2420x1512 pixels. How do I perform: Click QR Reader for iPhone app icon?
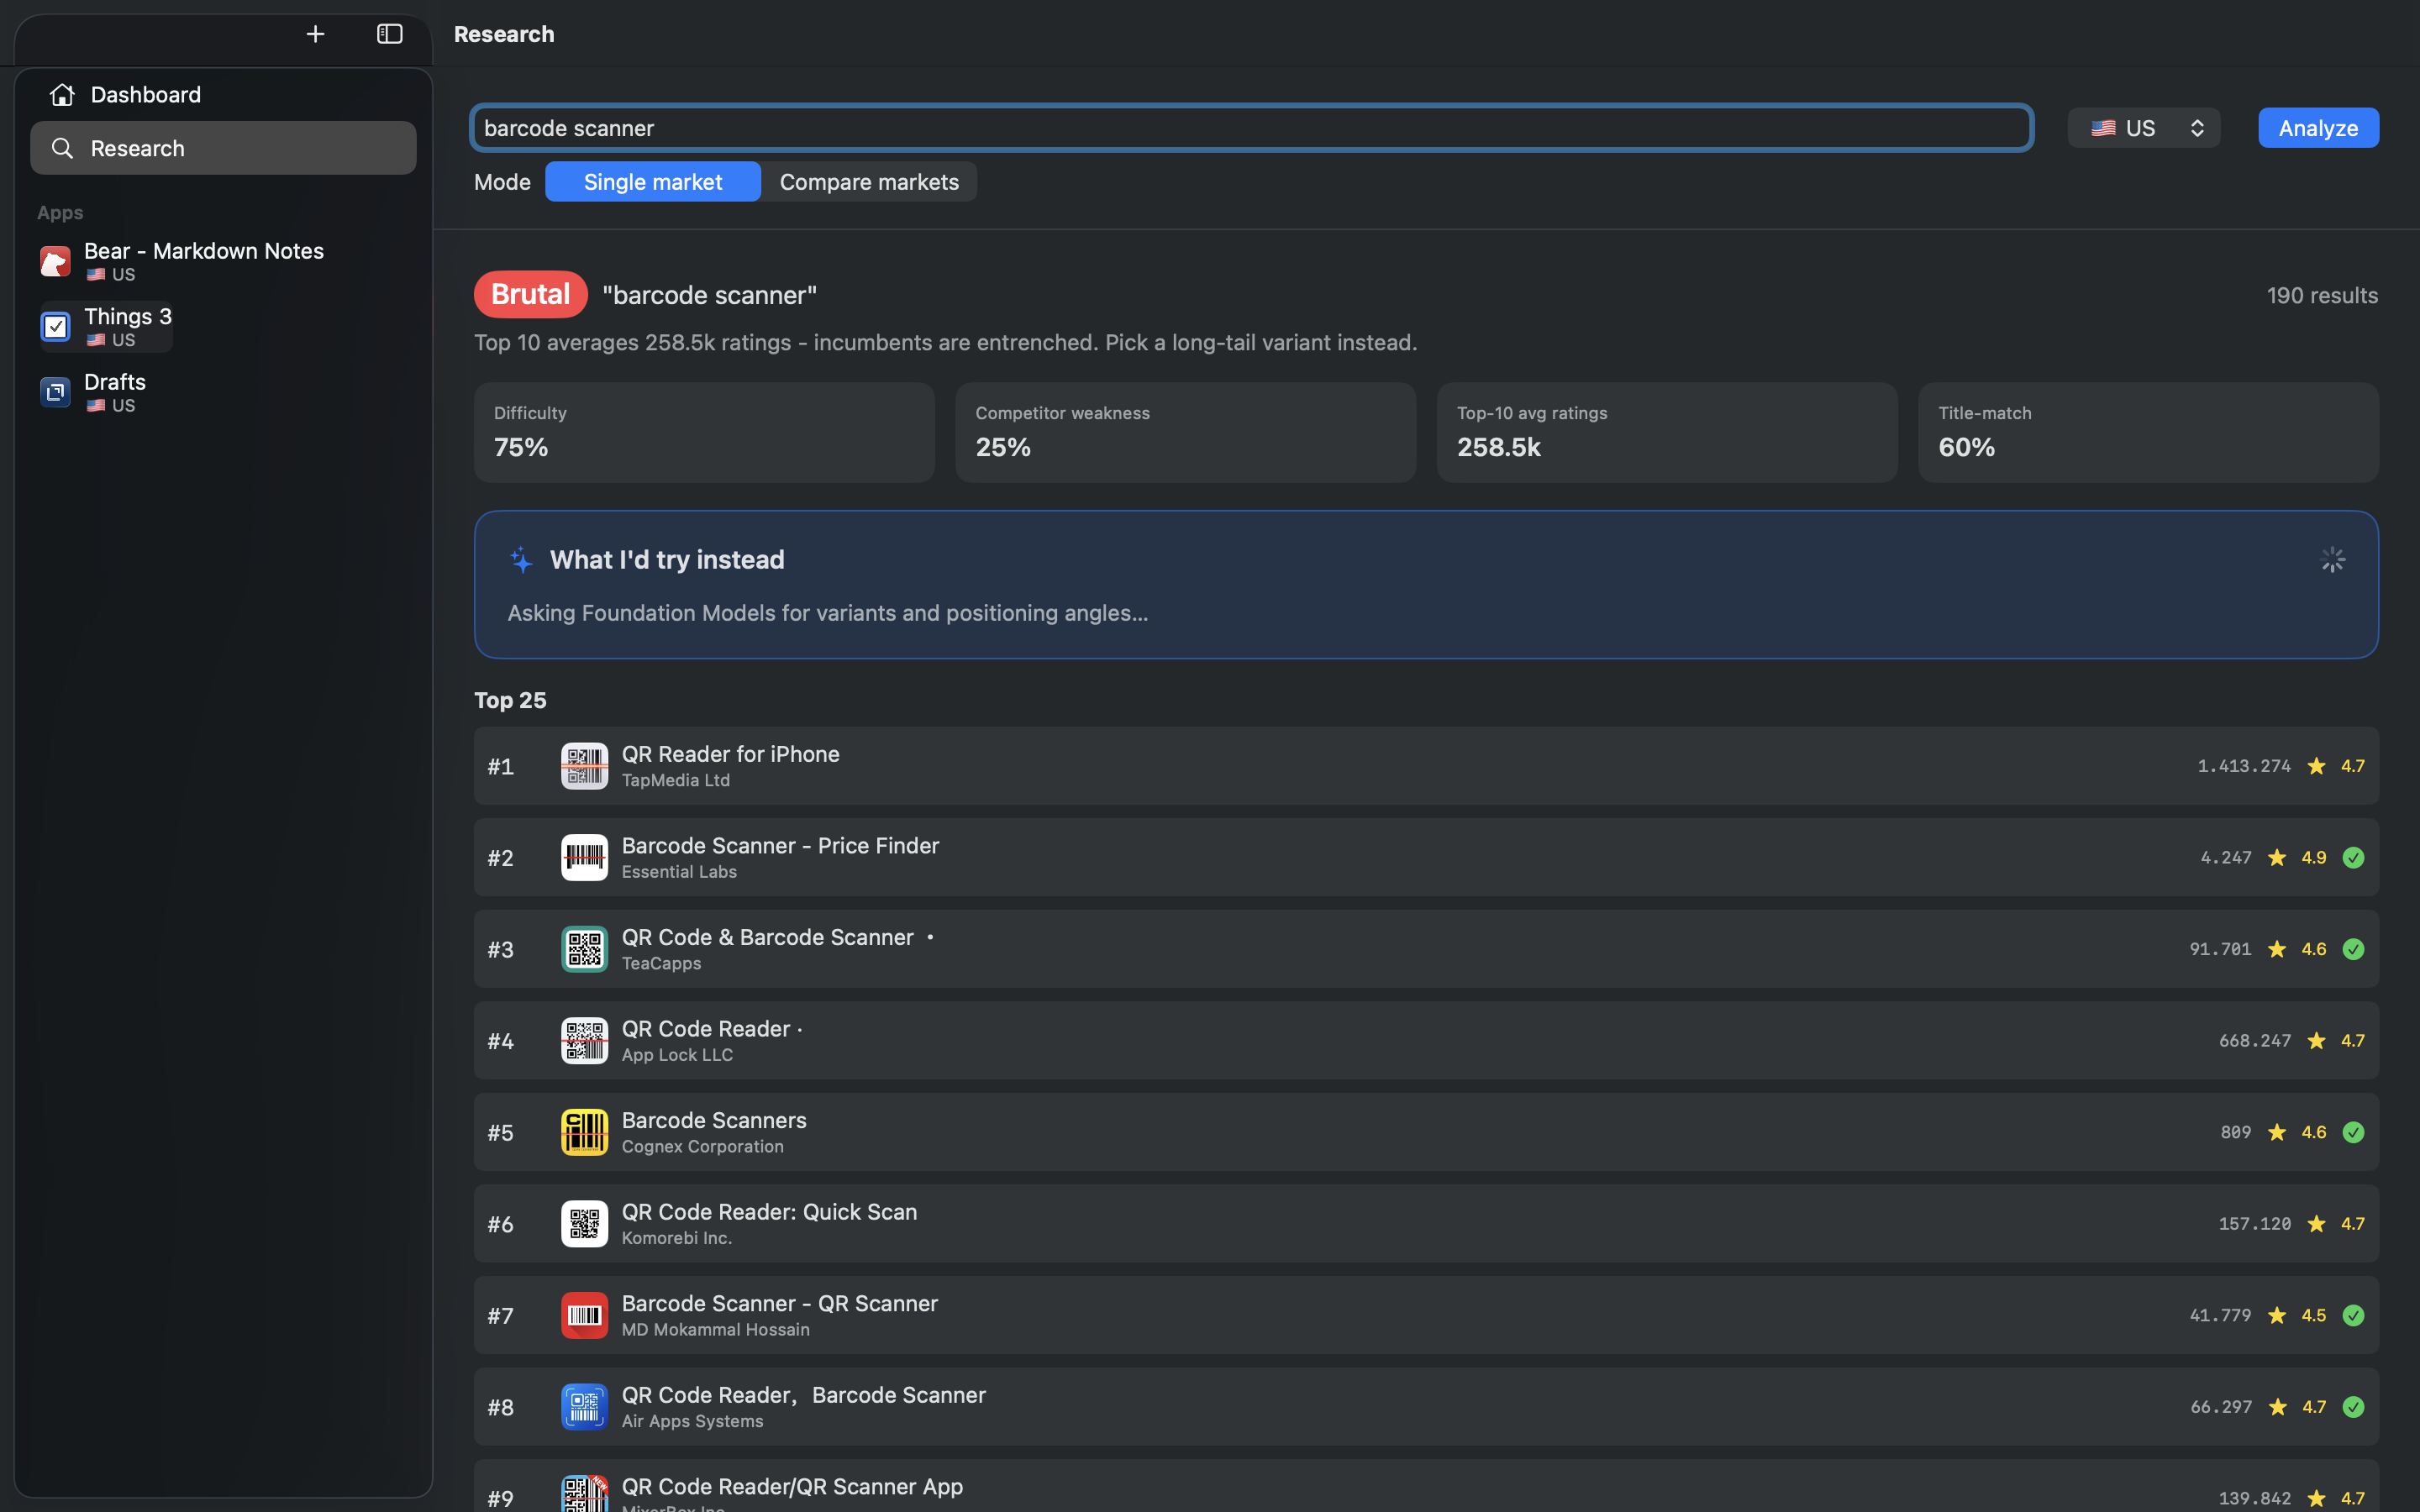coord(584,766)
